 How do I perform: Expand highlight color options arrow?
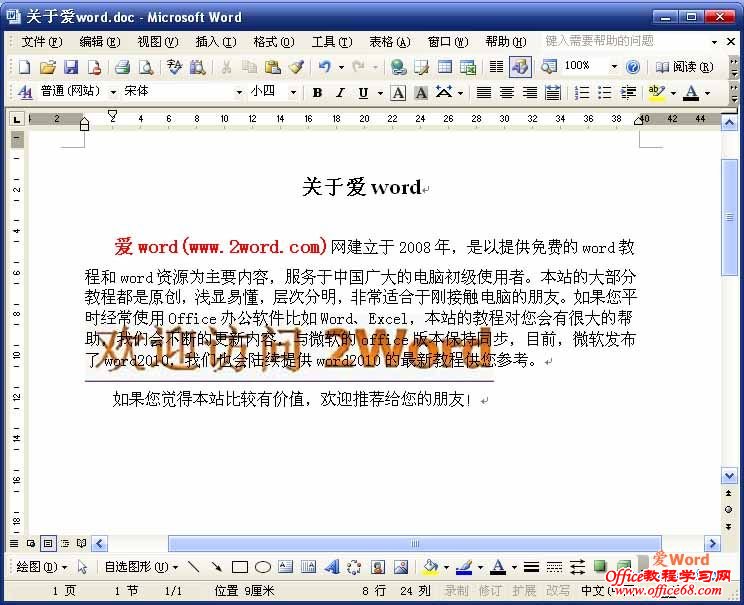673,93
